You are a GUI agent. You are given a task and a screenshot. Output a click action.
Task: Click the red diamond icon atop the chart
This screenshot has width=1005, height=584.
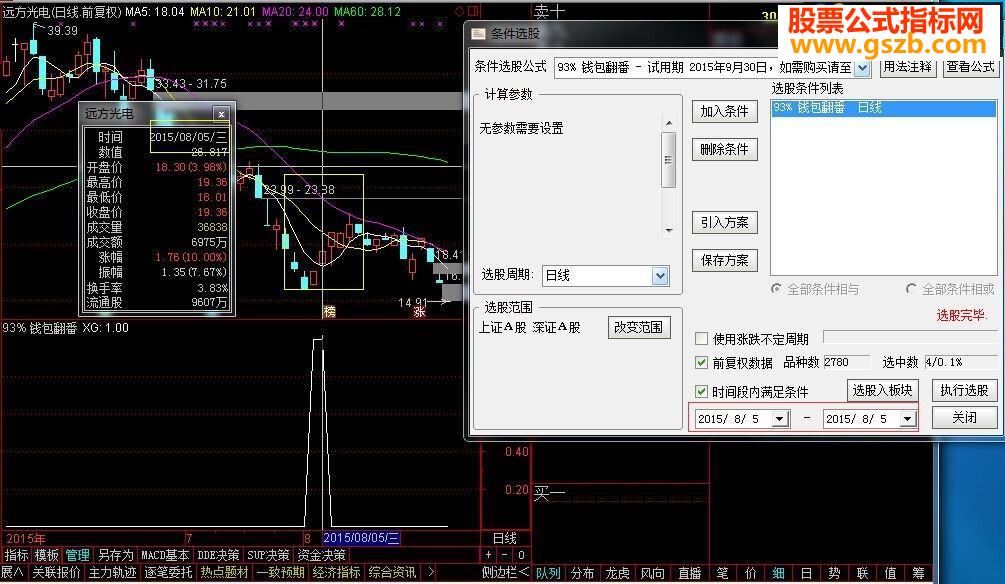point(459,11)
